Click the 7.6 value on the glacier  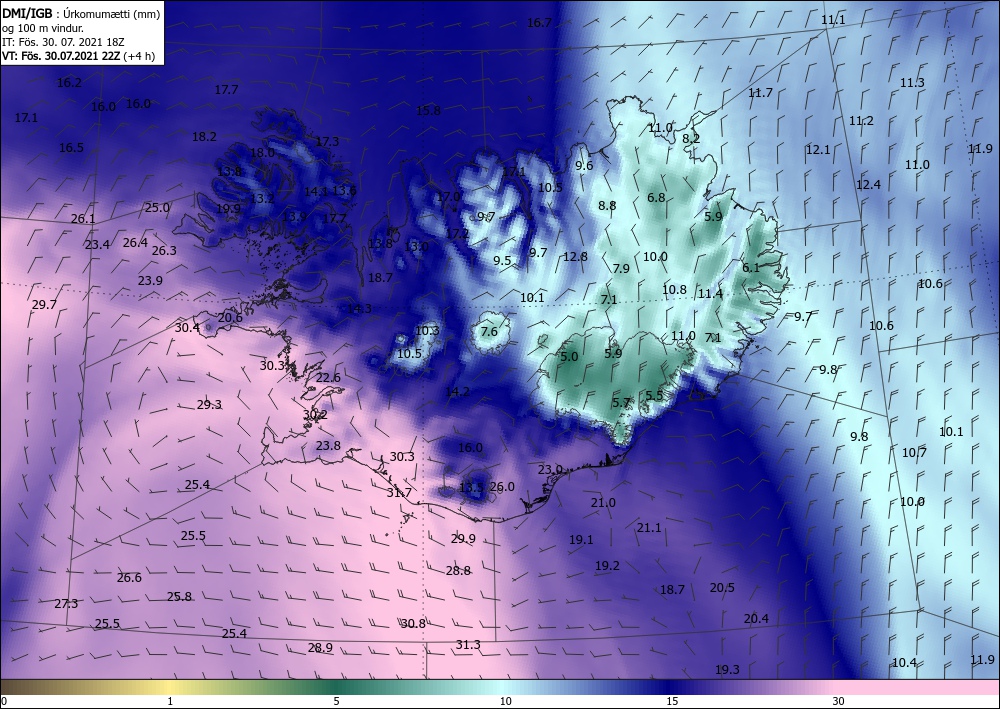click(x=489, y=332)
